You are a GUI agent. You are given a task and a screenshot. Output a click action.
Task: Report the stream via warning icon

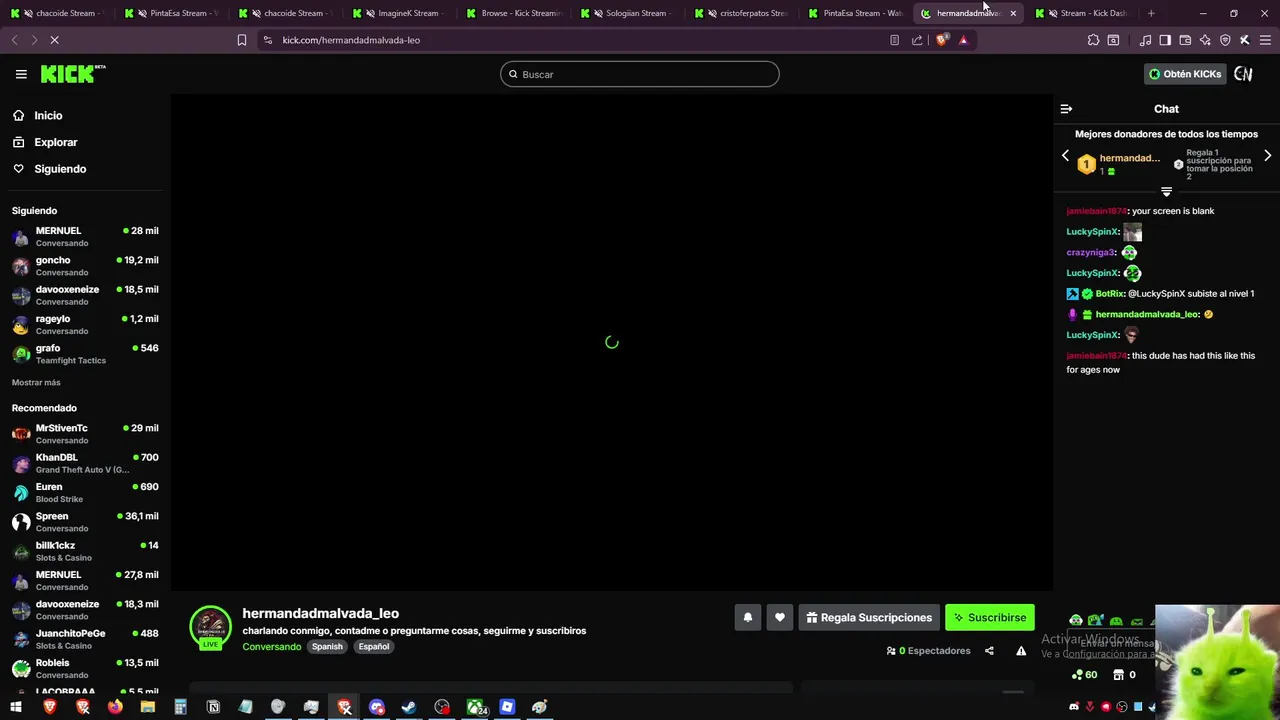(x=1021, y=651)
